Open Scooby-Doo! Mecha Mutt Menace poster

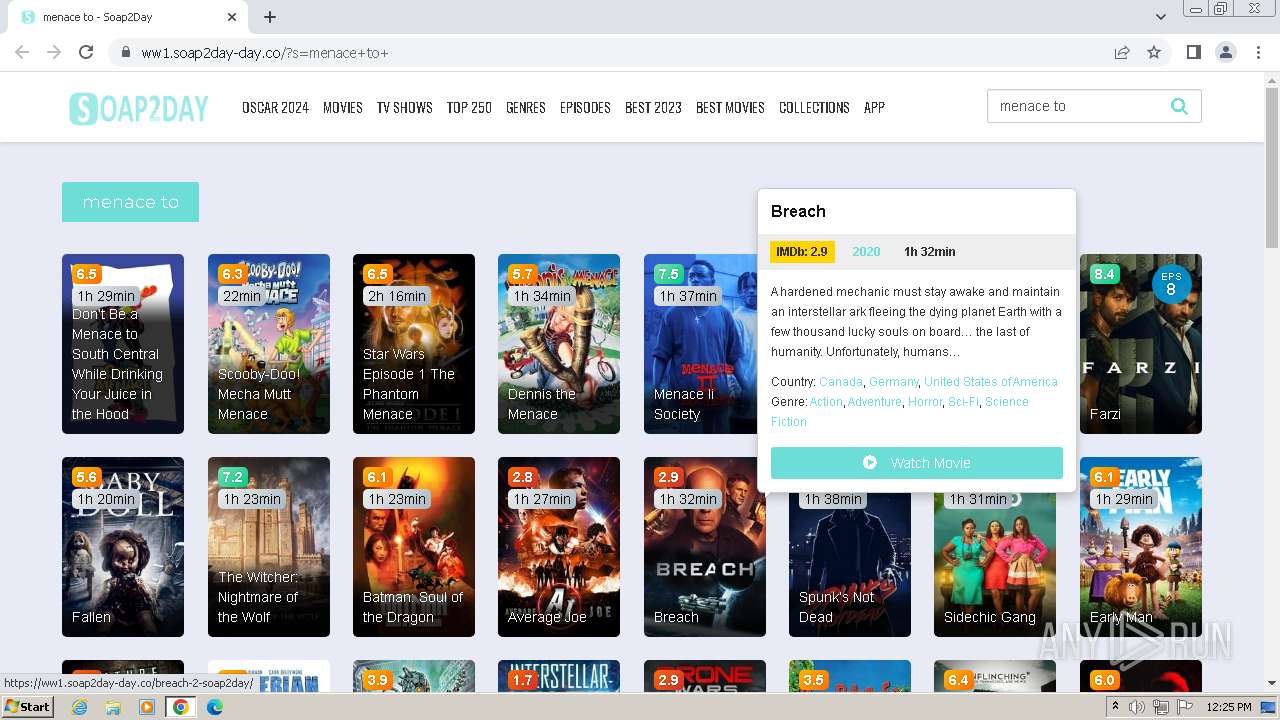269,344
